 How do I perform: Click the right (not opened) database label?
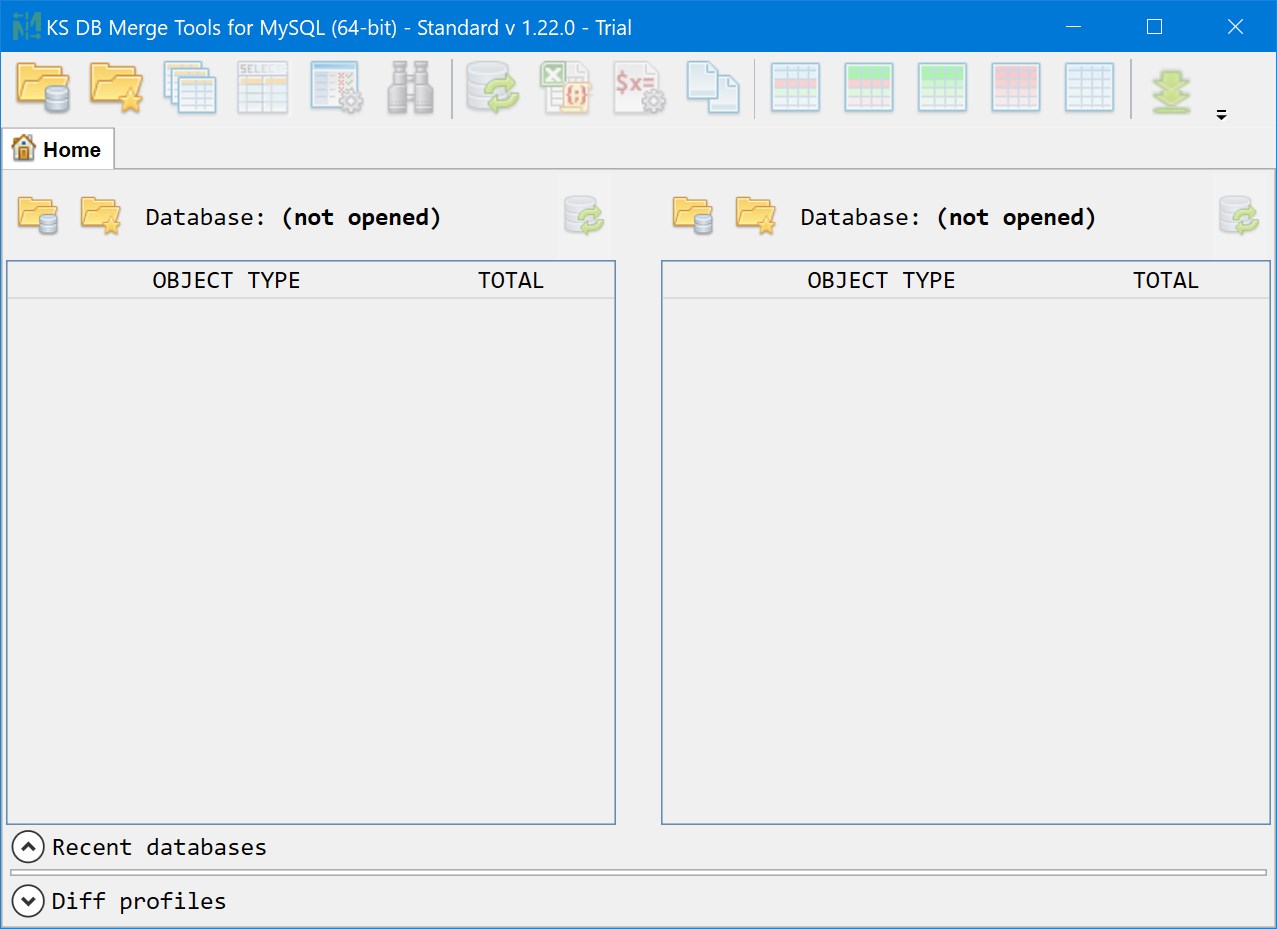[1016, 217]
